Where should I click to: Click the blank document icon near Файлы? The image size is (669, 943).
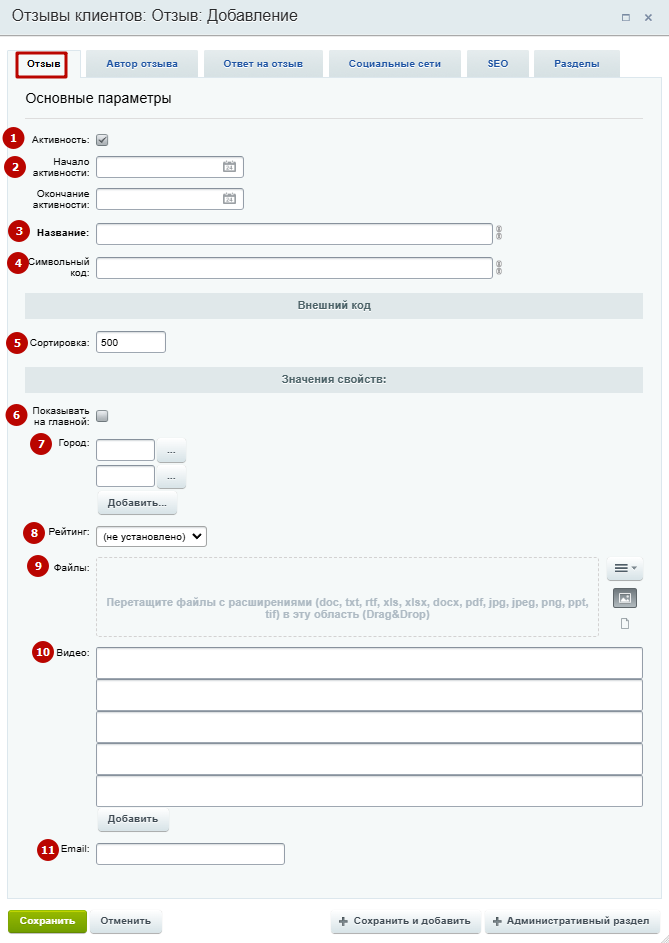coord(624,624)
